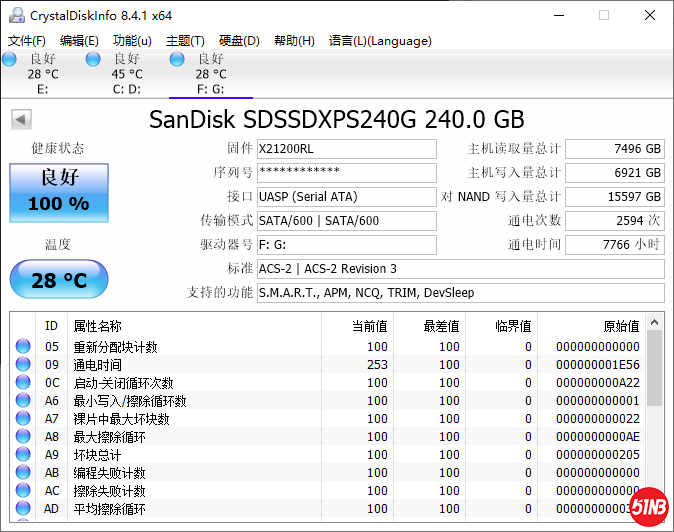
Task: Click the firmware field X21200RL
Action: pos(346,149)
